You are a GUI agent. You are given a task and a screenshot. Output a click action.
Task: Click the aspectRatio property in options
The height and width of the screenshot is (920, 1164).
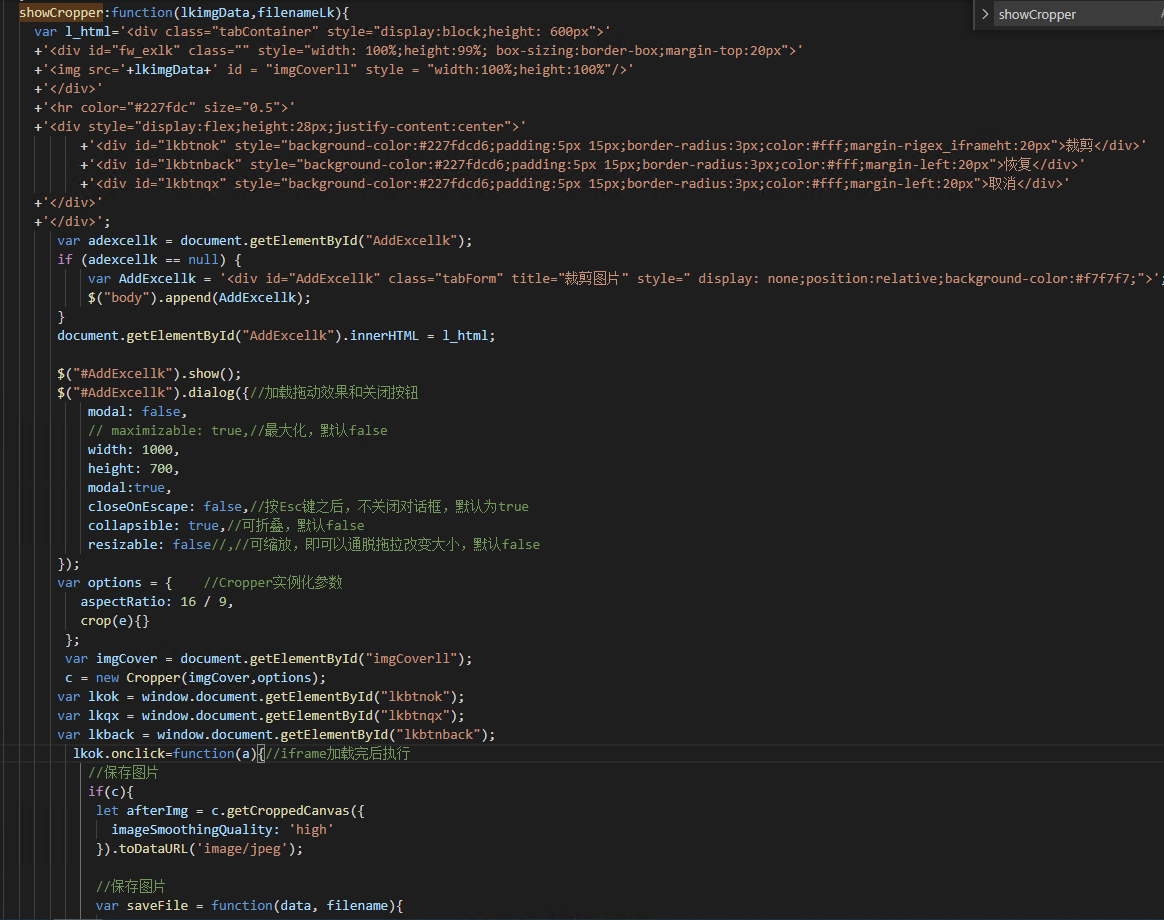125,602
